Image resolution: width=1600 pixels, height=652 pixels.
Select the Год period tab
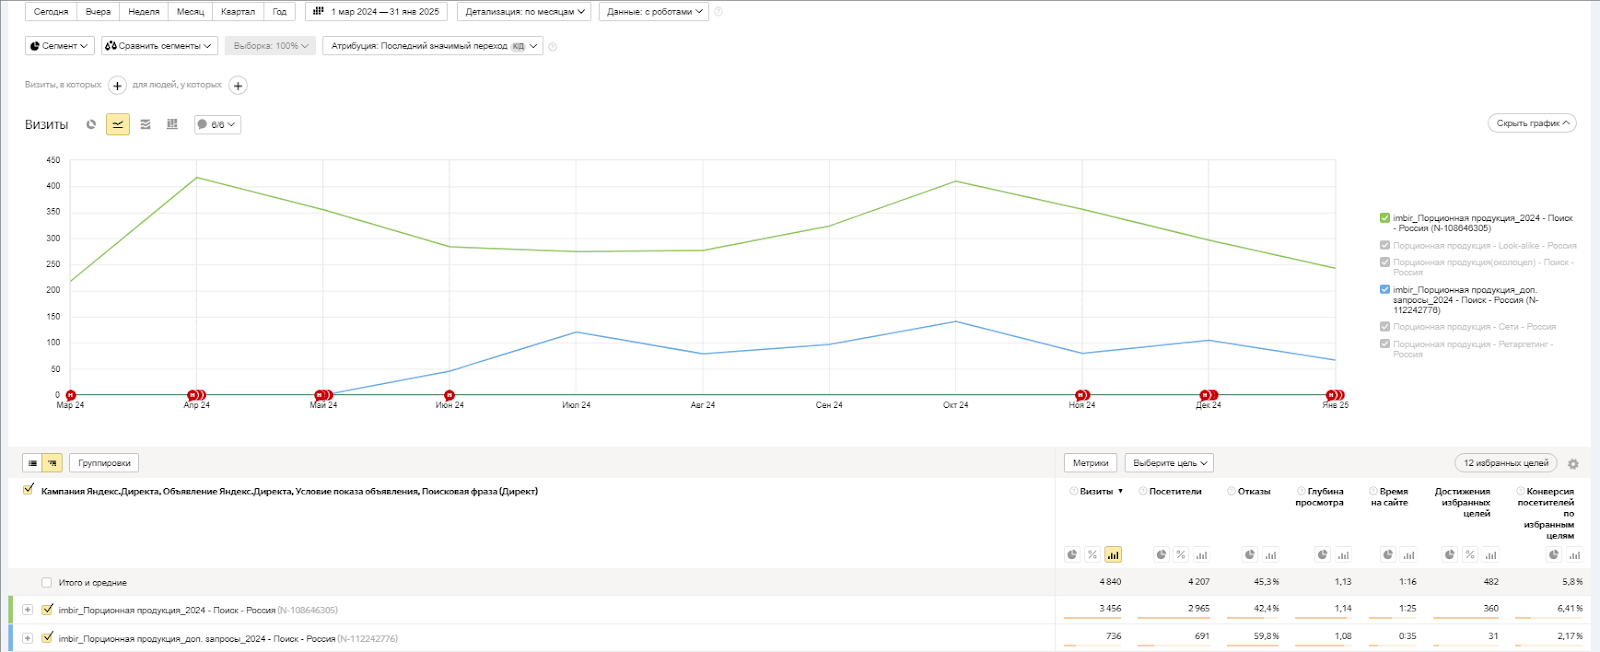(280, 12)
